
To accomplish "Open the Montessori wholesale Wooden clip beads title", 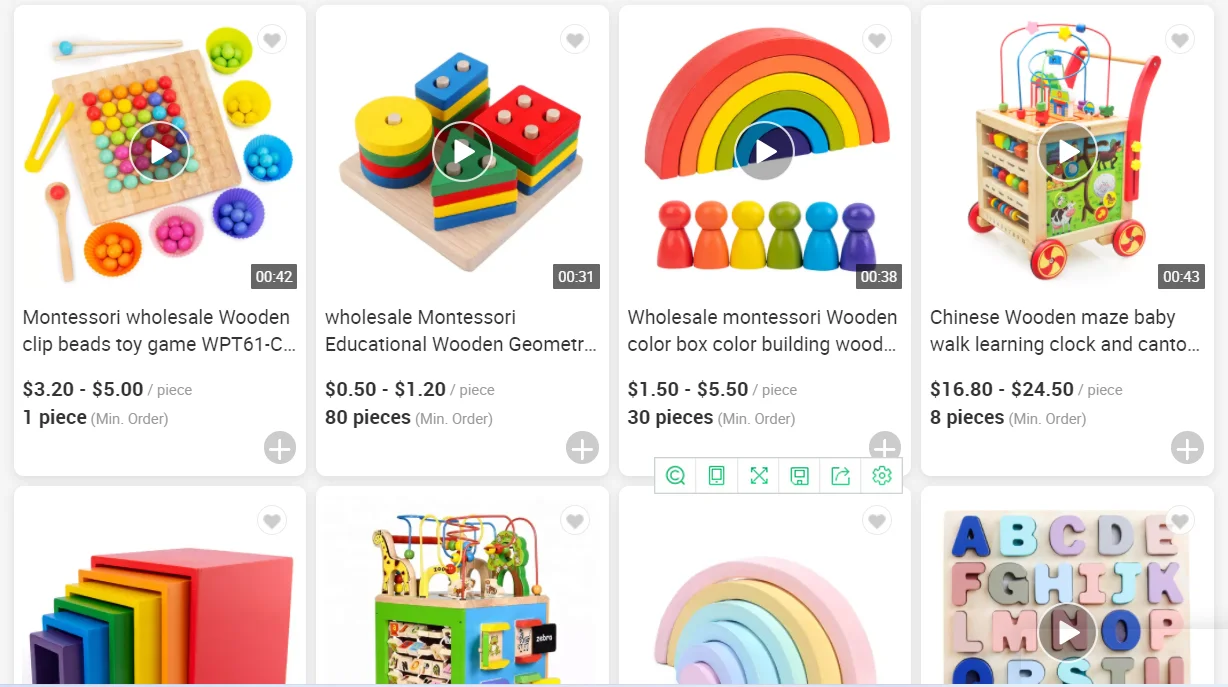I will 159,331.
